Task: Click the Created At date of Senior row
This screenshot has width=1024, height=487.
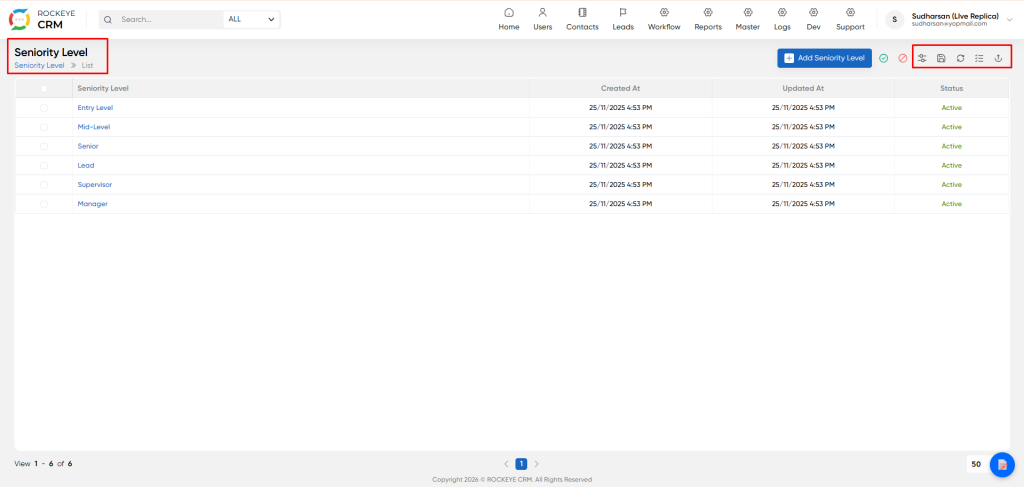Action: [620, 146]
